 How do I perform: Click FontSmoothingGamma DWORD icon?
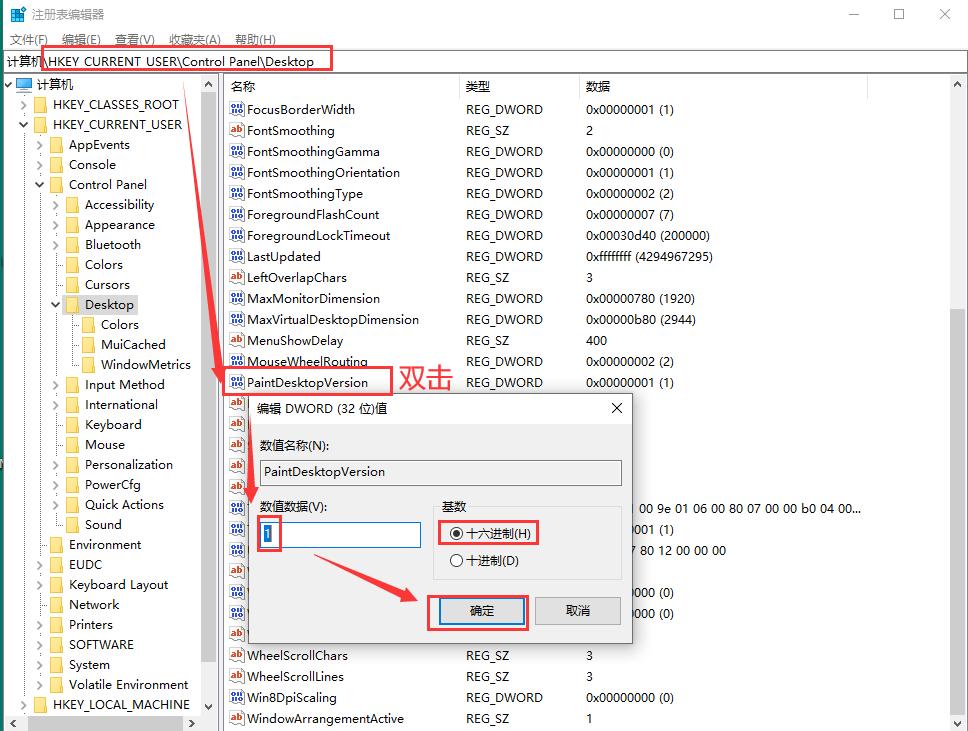click(236, 152)
